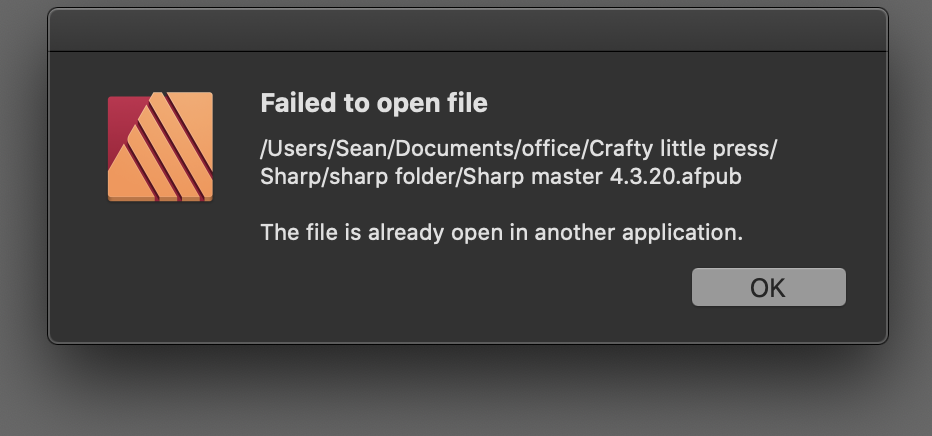Screen dimensions: 932x436
Task: Click the word "file" in the heading
Action: click(468, 103)
